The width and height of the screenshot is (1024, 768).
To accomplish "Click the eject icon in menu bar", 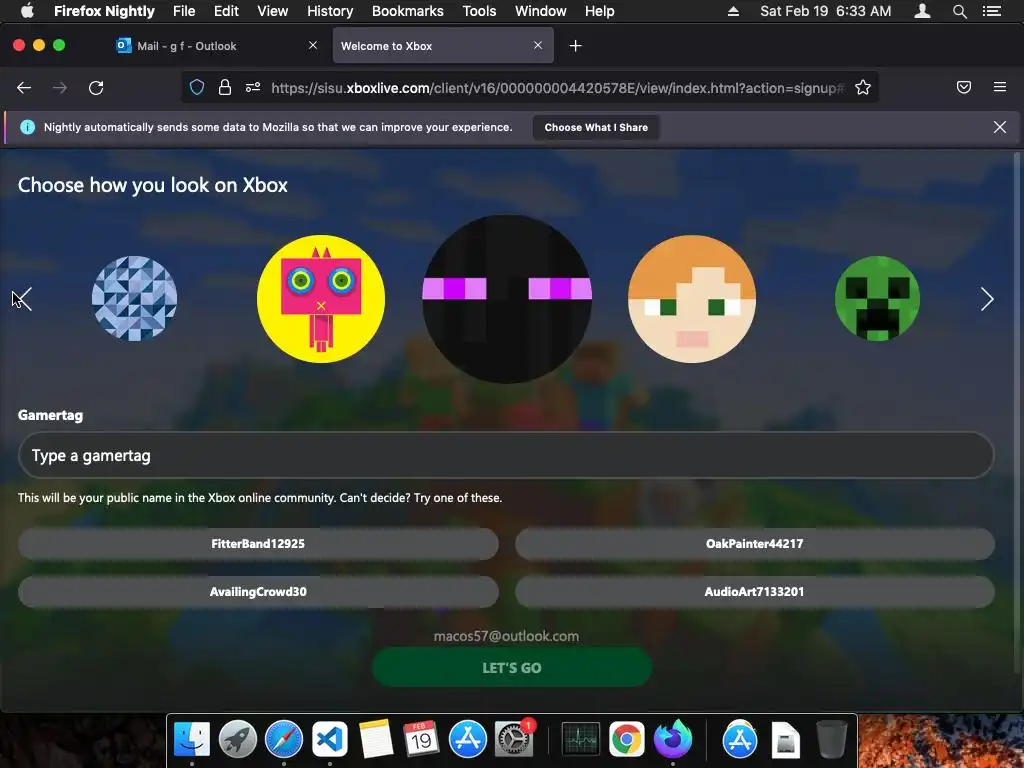I will [733, 11].
